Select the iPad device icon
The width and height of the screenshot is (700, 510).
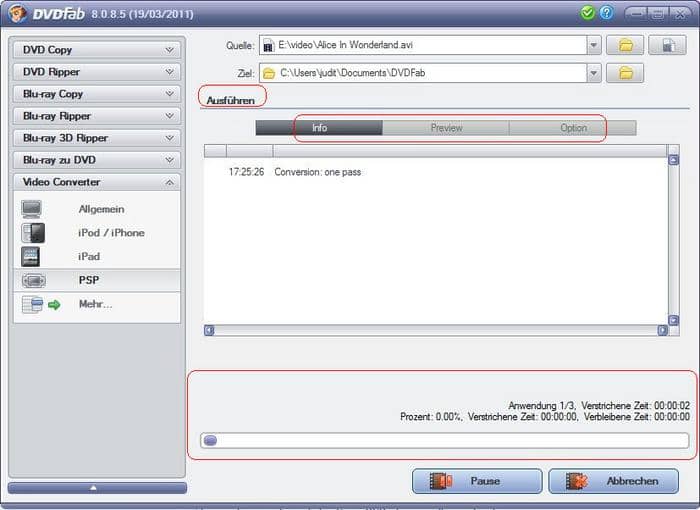click(30, 256)
